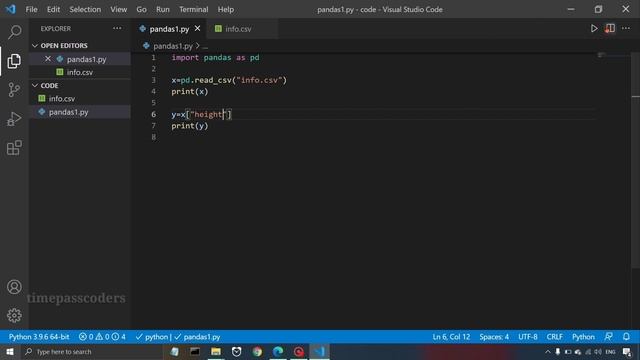
Task: Open the View menu
Action: tap(118, 9)
